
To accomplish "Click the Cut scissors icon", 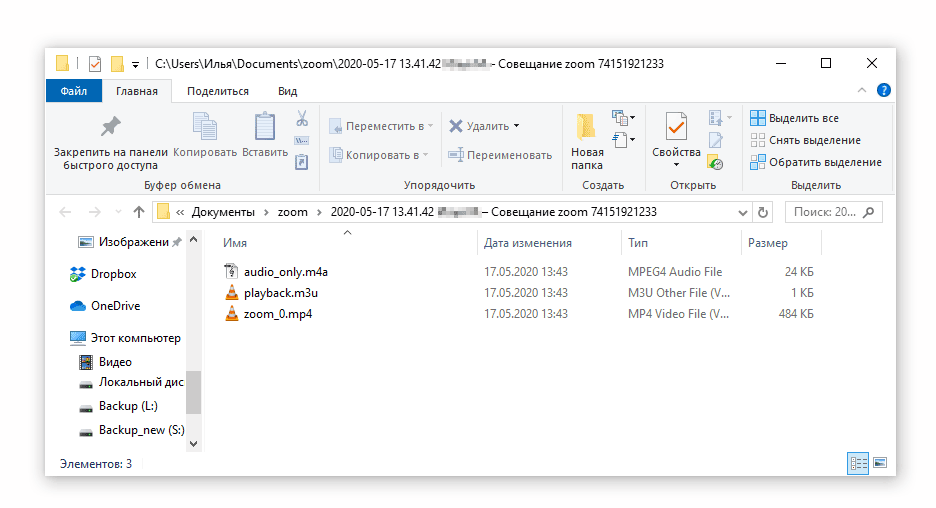I will 302,118.
